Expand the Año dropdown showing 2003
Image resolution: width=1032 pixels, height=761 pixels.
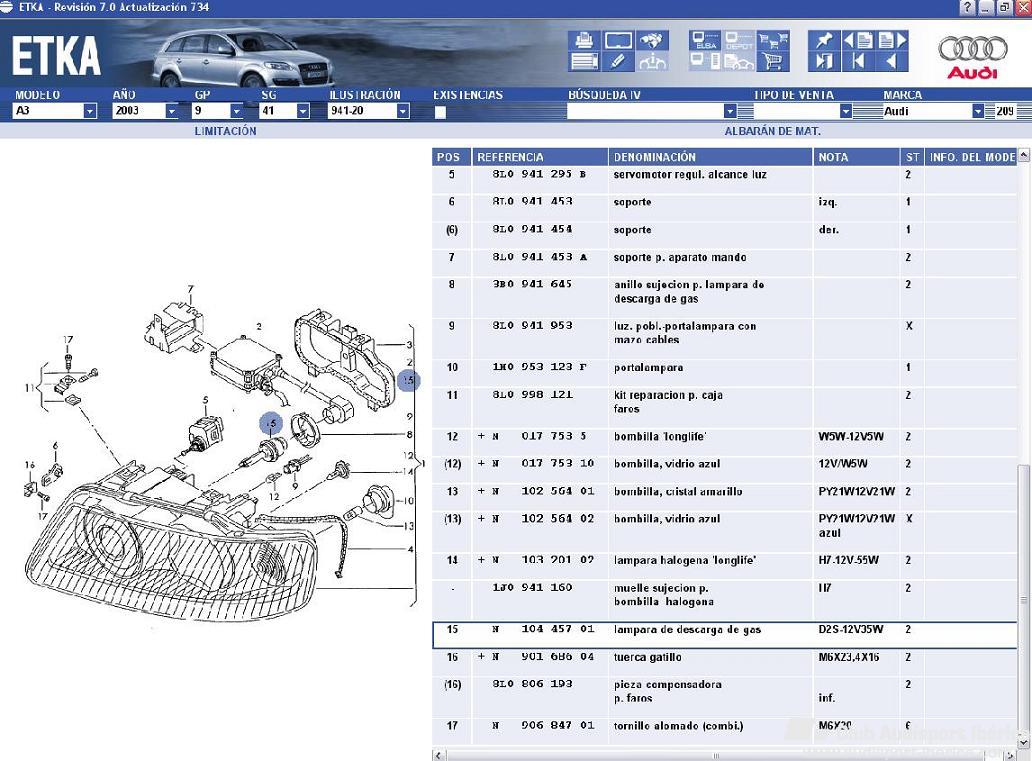tap(171, 112)
